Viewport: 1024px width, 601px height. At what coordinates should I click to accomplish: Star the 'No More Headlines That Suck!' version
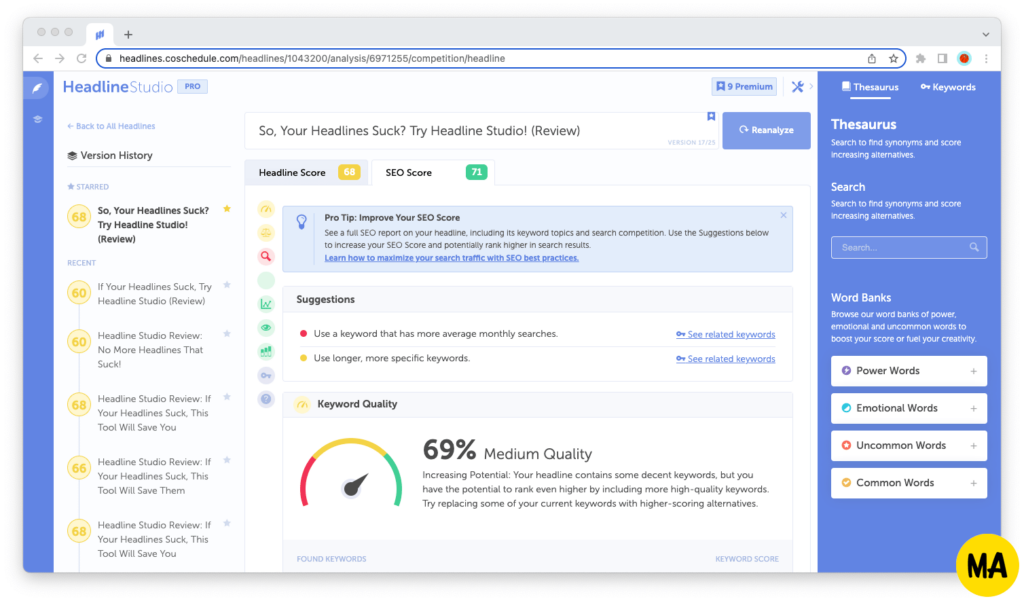pos(227,334)
